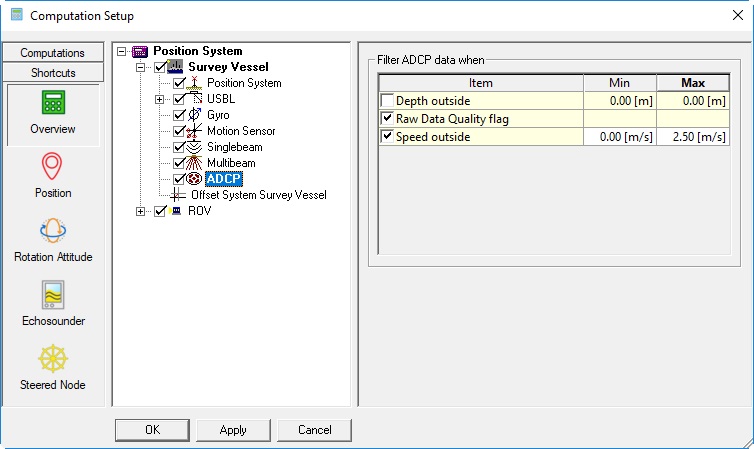Click the Echosounder shortcut icon
Screen dimensions: 754x449
coord(52,295)
